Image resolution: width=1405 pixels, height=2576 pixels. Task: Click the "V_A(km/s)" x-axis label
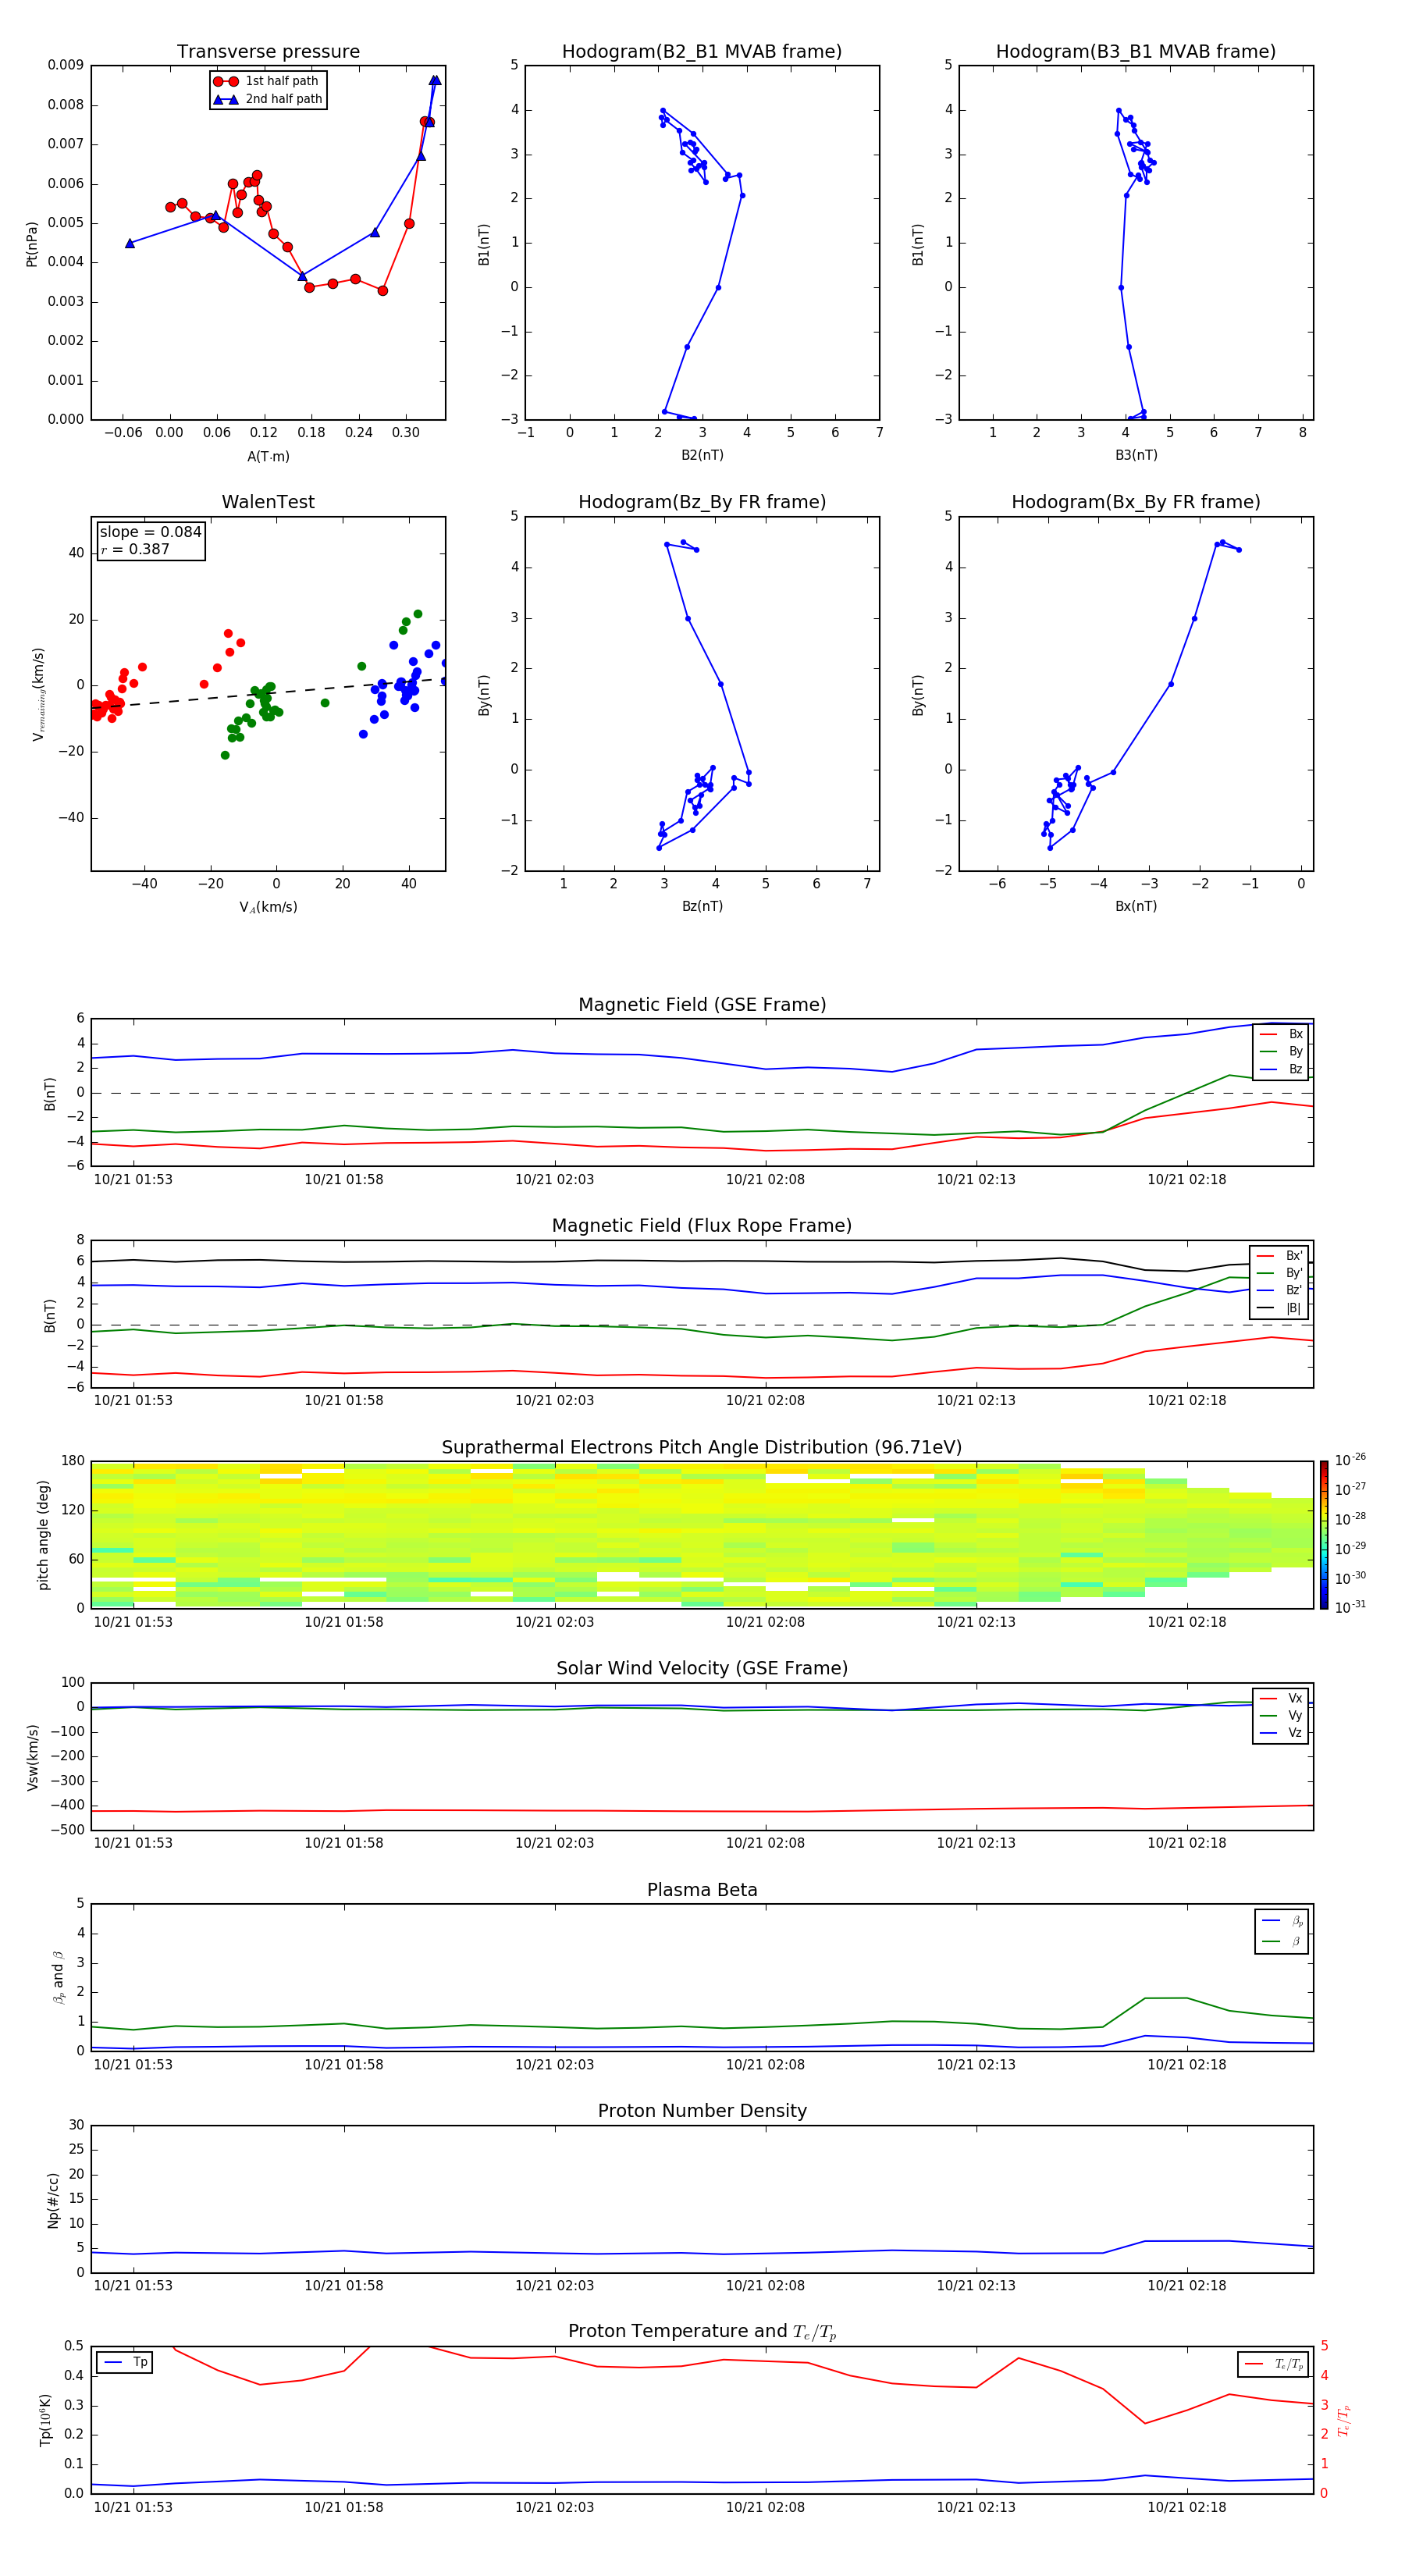coord(268,907)
